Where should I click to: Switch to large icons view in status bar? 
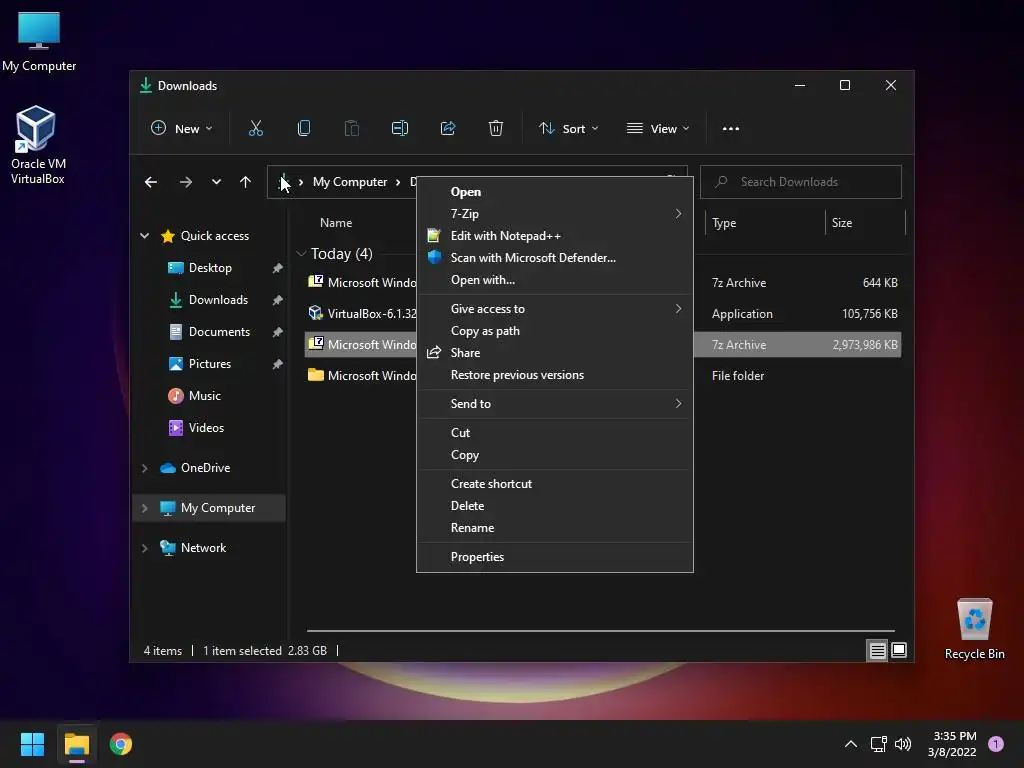899,650
